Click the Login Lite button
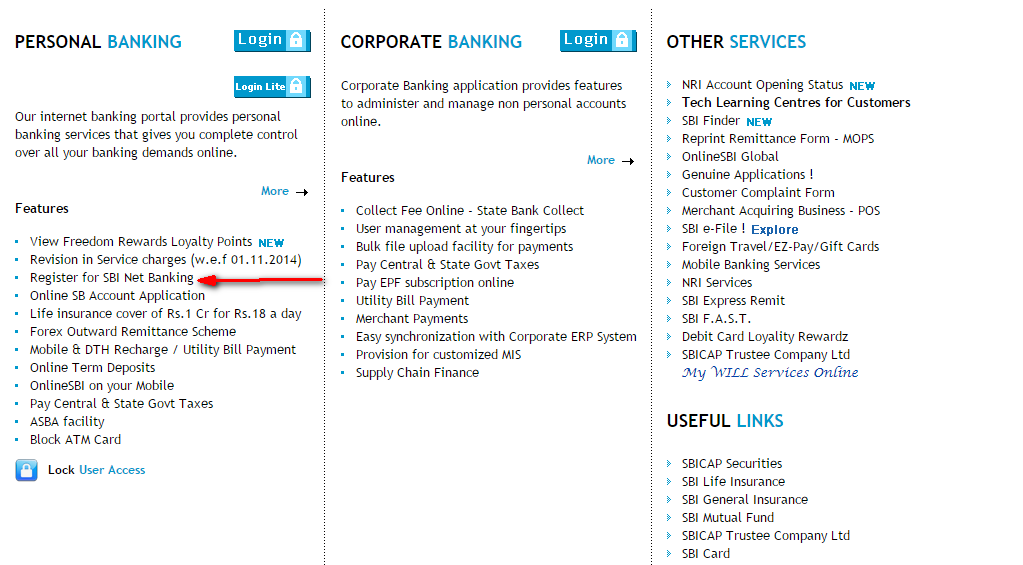This screenshot has width=1023, height=565. [x=272, y=87]
